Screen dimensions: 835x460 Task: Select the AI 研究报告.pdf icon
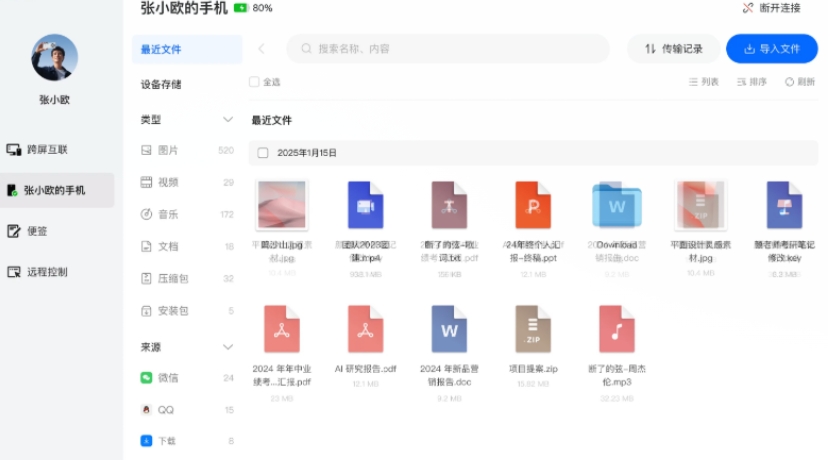(365, 329)
